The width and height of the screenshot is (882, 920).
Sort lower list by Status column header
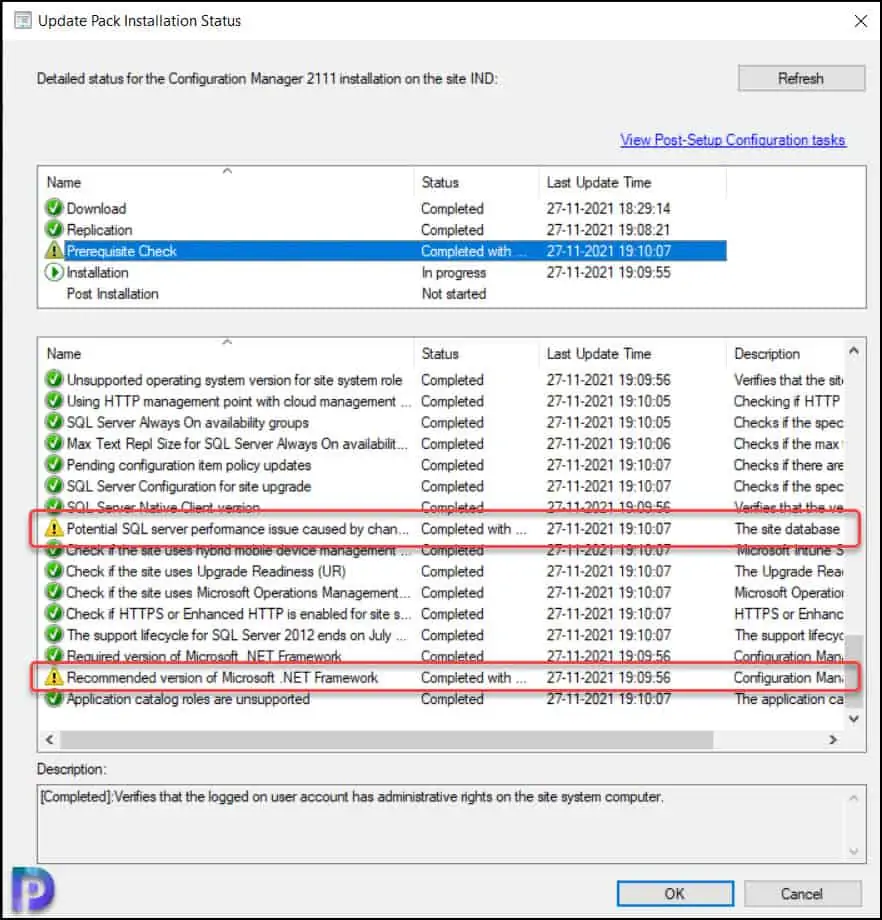tap(476, 354)
